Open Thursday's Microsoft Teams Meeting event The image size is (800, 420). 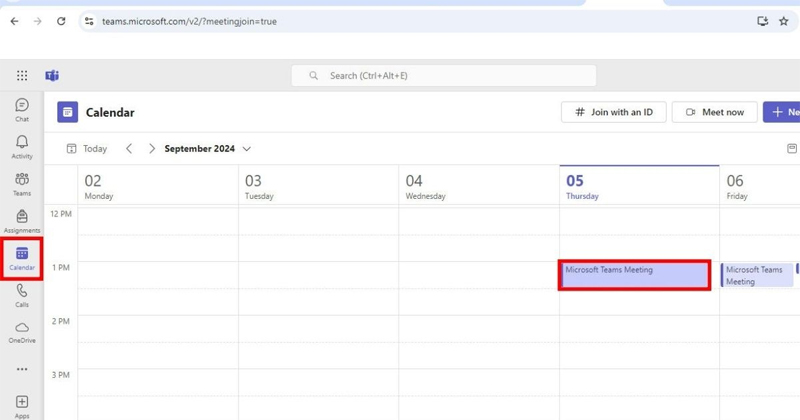[x=635, y=275]
